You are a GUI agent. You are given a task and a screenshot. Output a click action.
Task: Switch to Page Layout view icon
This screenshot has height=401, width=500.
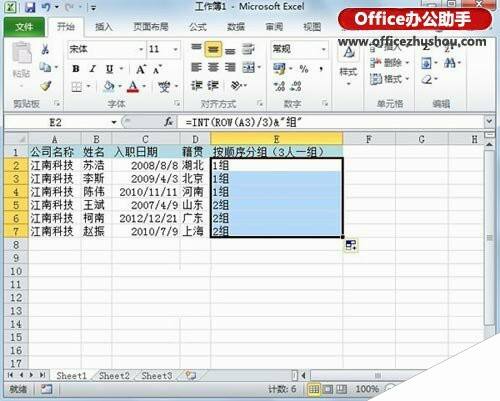[327, 389]
